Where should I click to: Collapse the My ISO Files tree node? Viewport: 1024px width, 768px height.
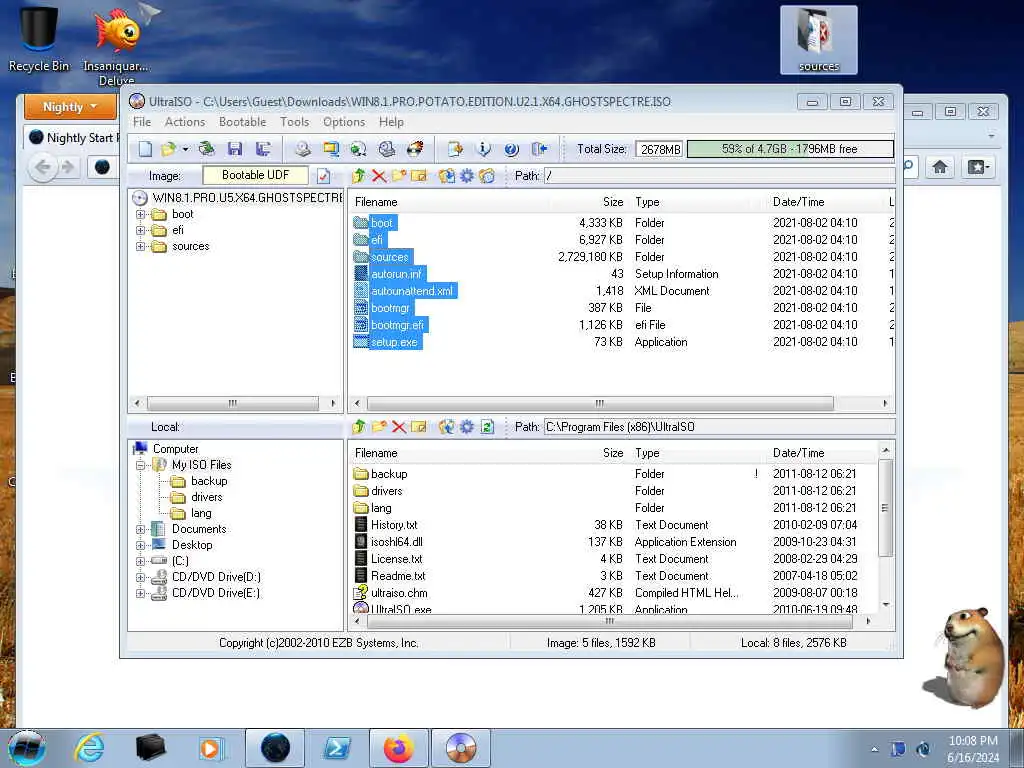(140, 465)
